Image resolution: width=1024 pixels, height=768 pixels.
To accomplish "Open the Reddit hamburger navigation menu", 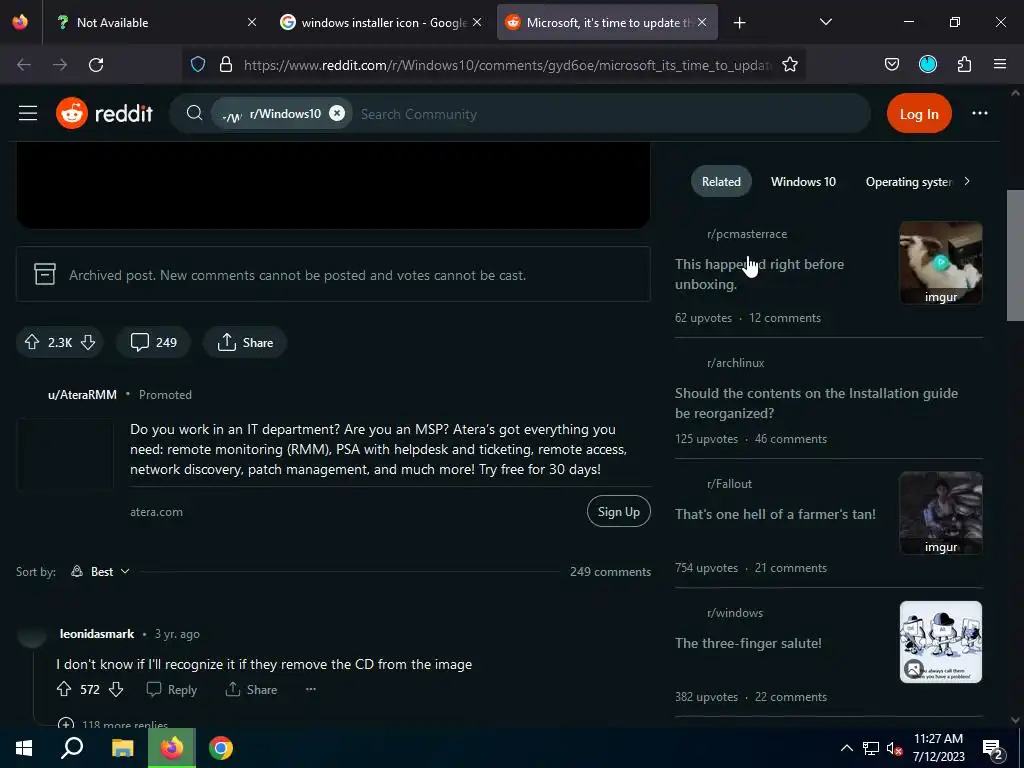I will point(27,114).
